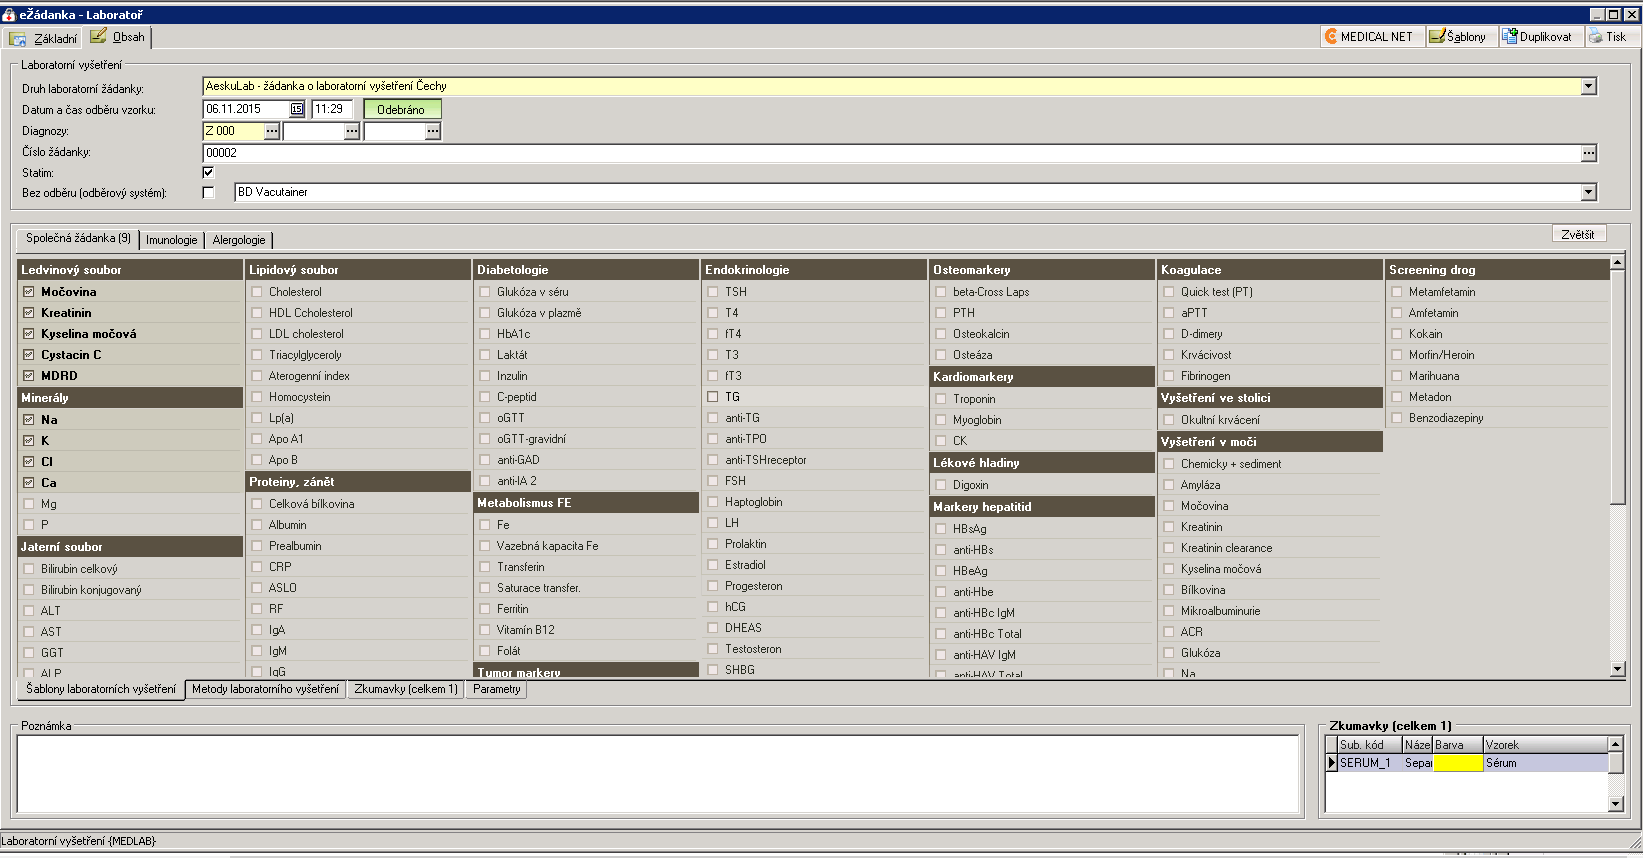The image size is (1643, 858).
Task: Click the scroll-up arrow of the Zkumavky table
Action: [x=1615, y=744]
